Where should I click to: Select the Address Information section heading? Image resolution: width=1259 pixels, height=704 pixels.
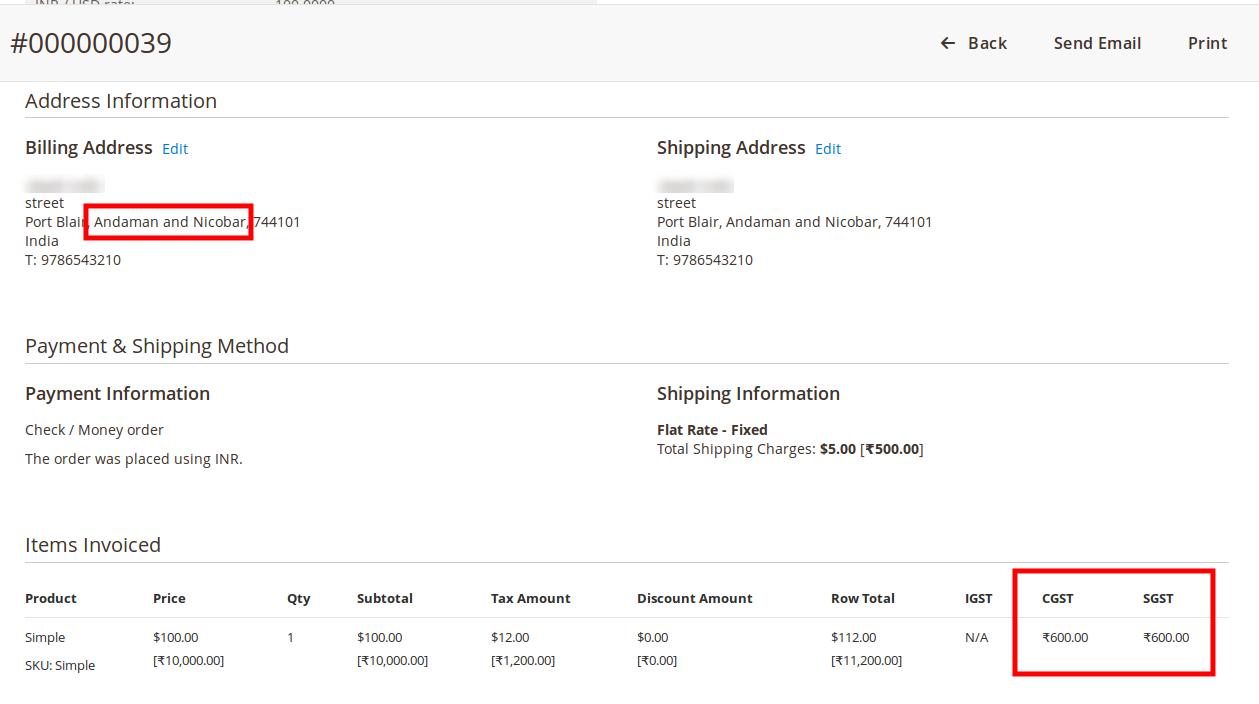120,101
